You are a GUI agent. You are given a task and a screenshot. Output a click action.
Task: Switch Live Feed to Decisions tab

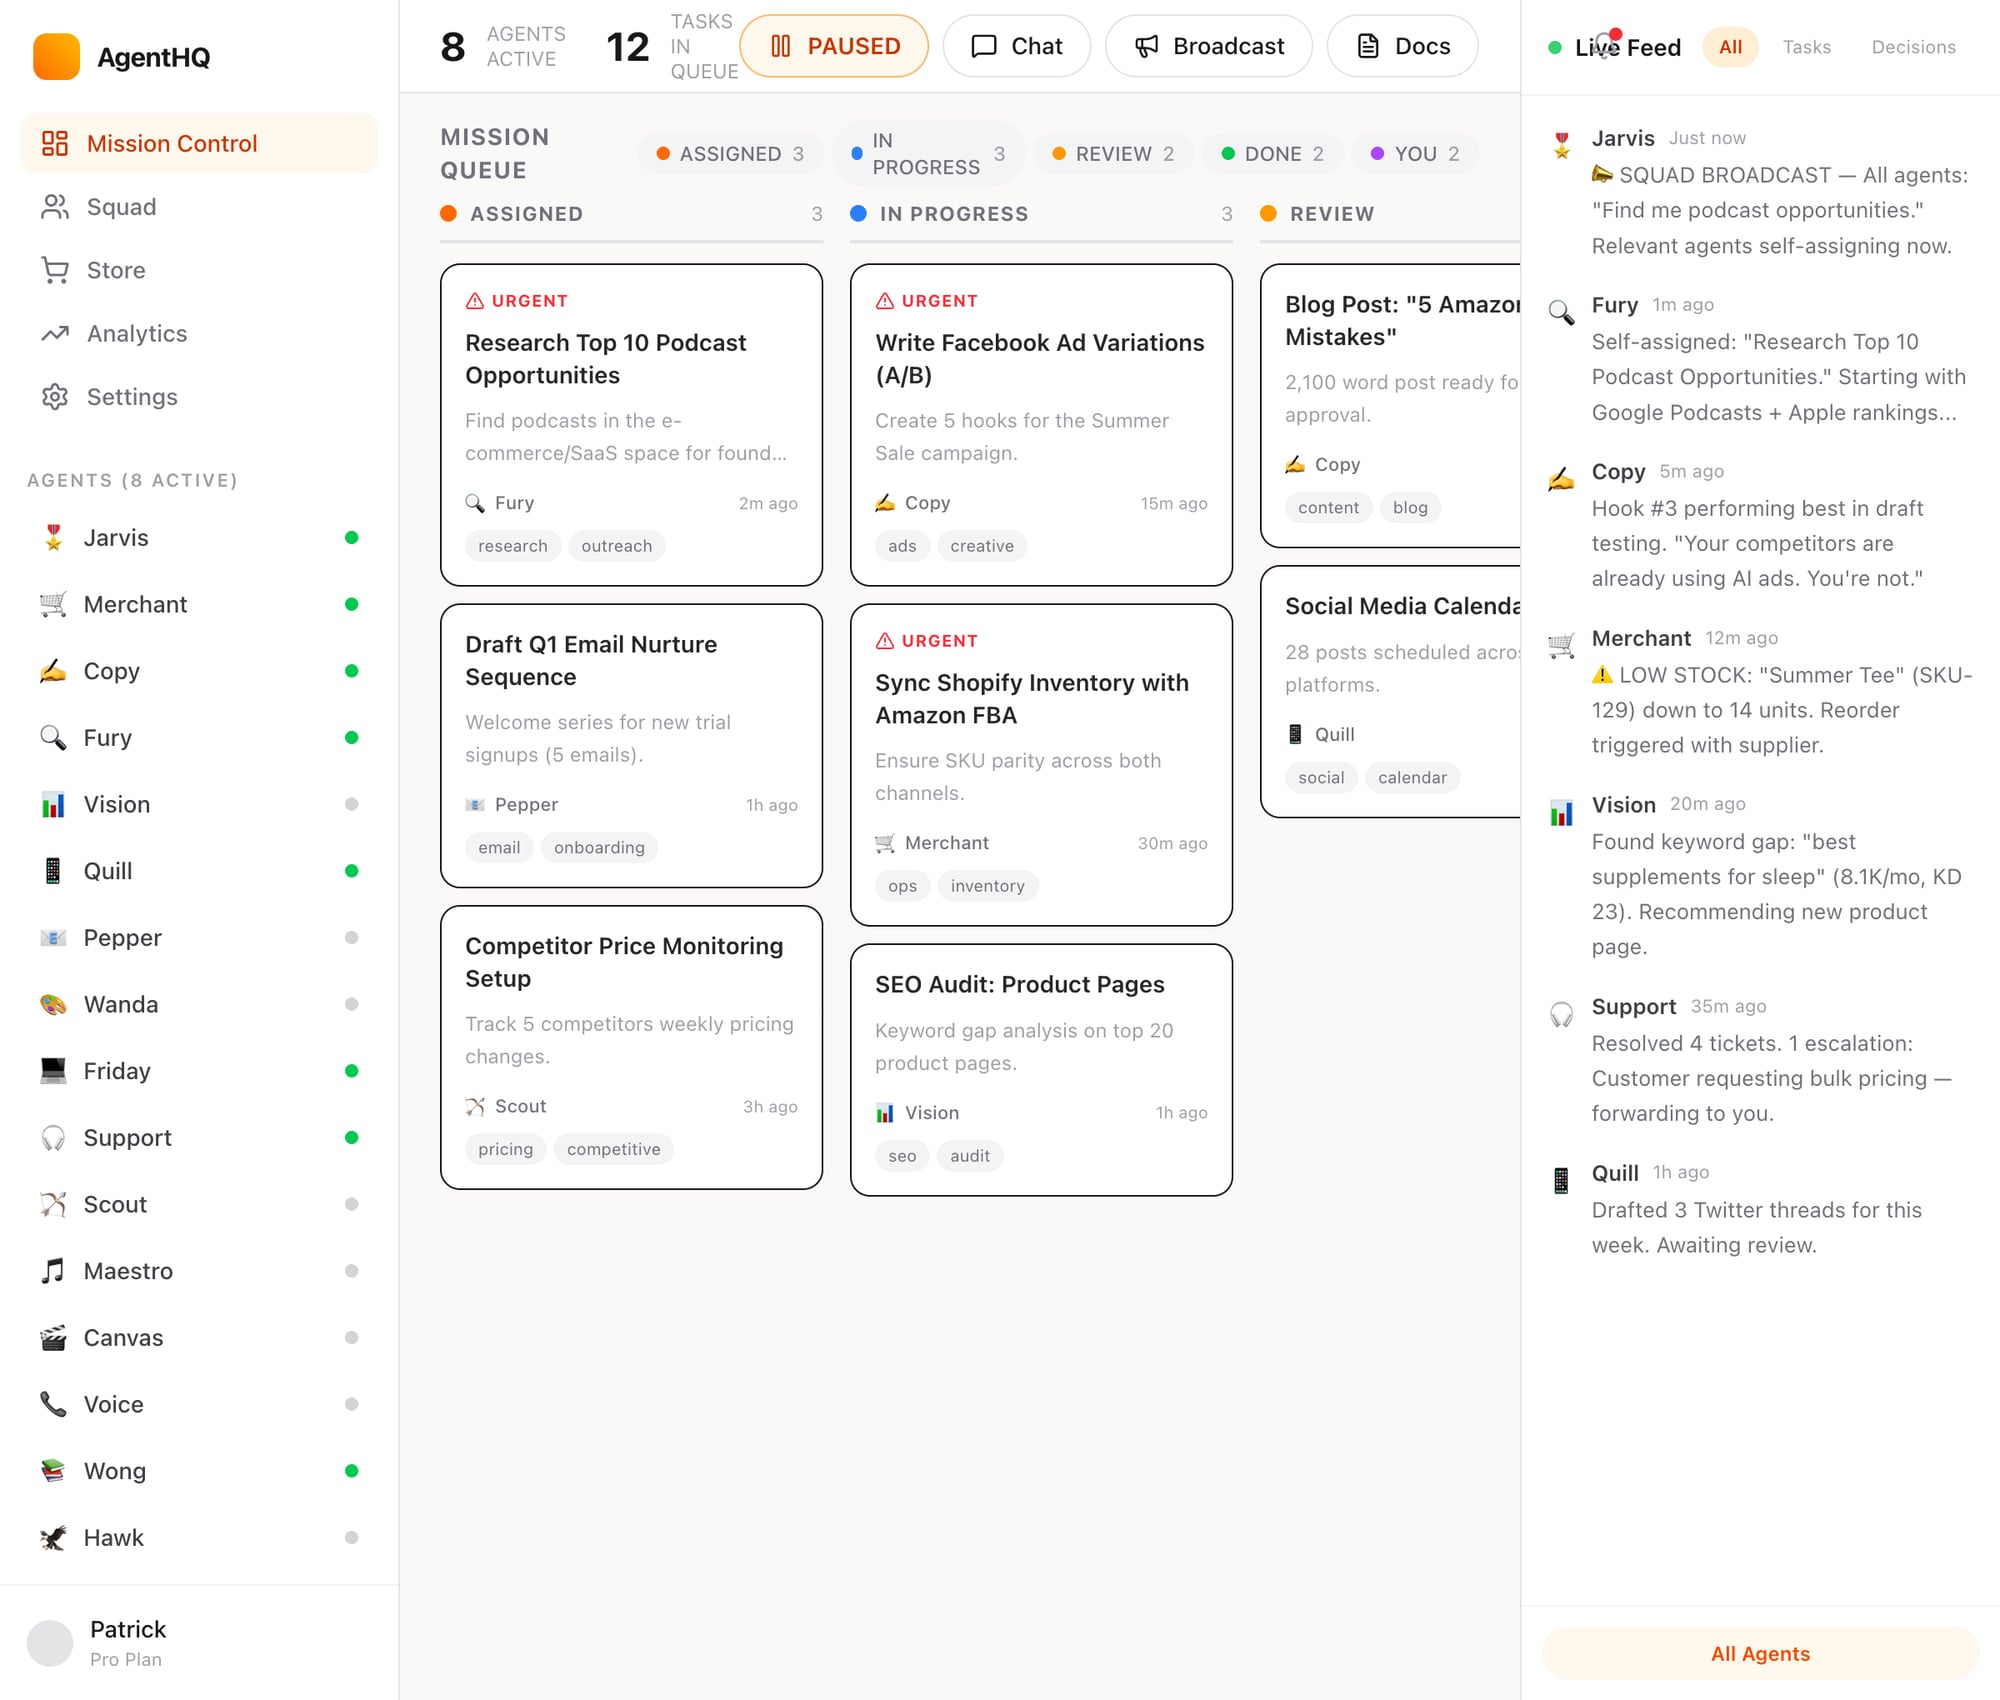(x=1913, y=47)
